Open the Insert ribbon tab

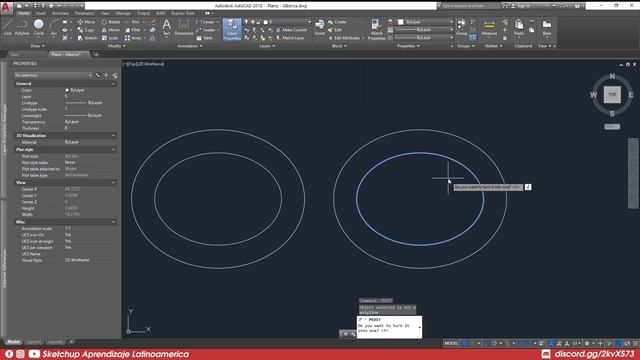[41, 13]
